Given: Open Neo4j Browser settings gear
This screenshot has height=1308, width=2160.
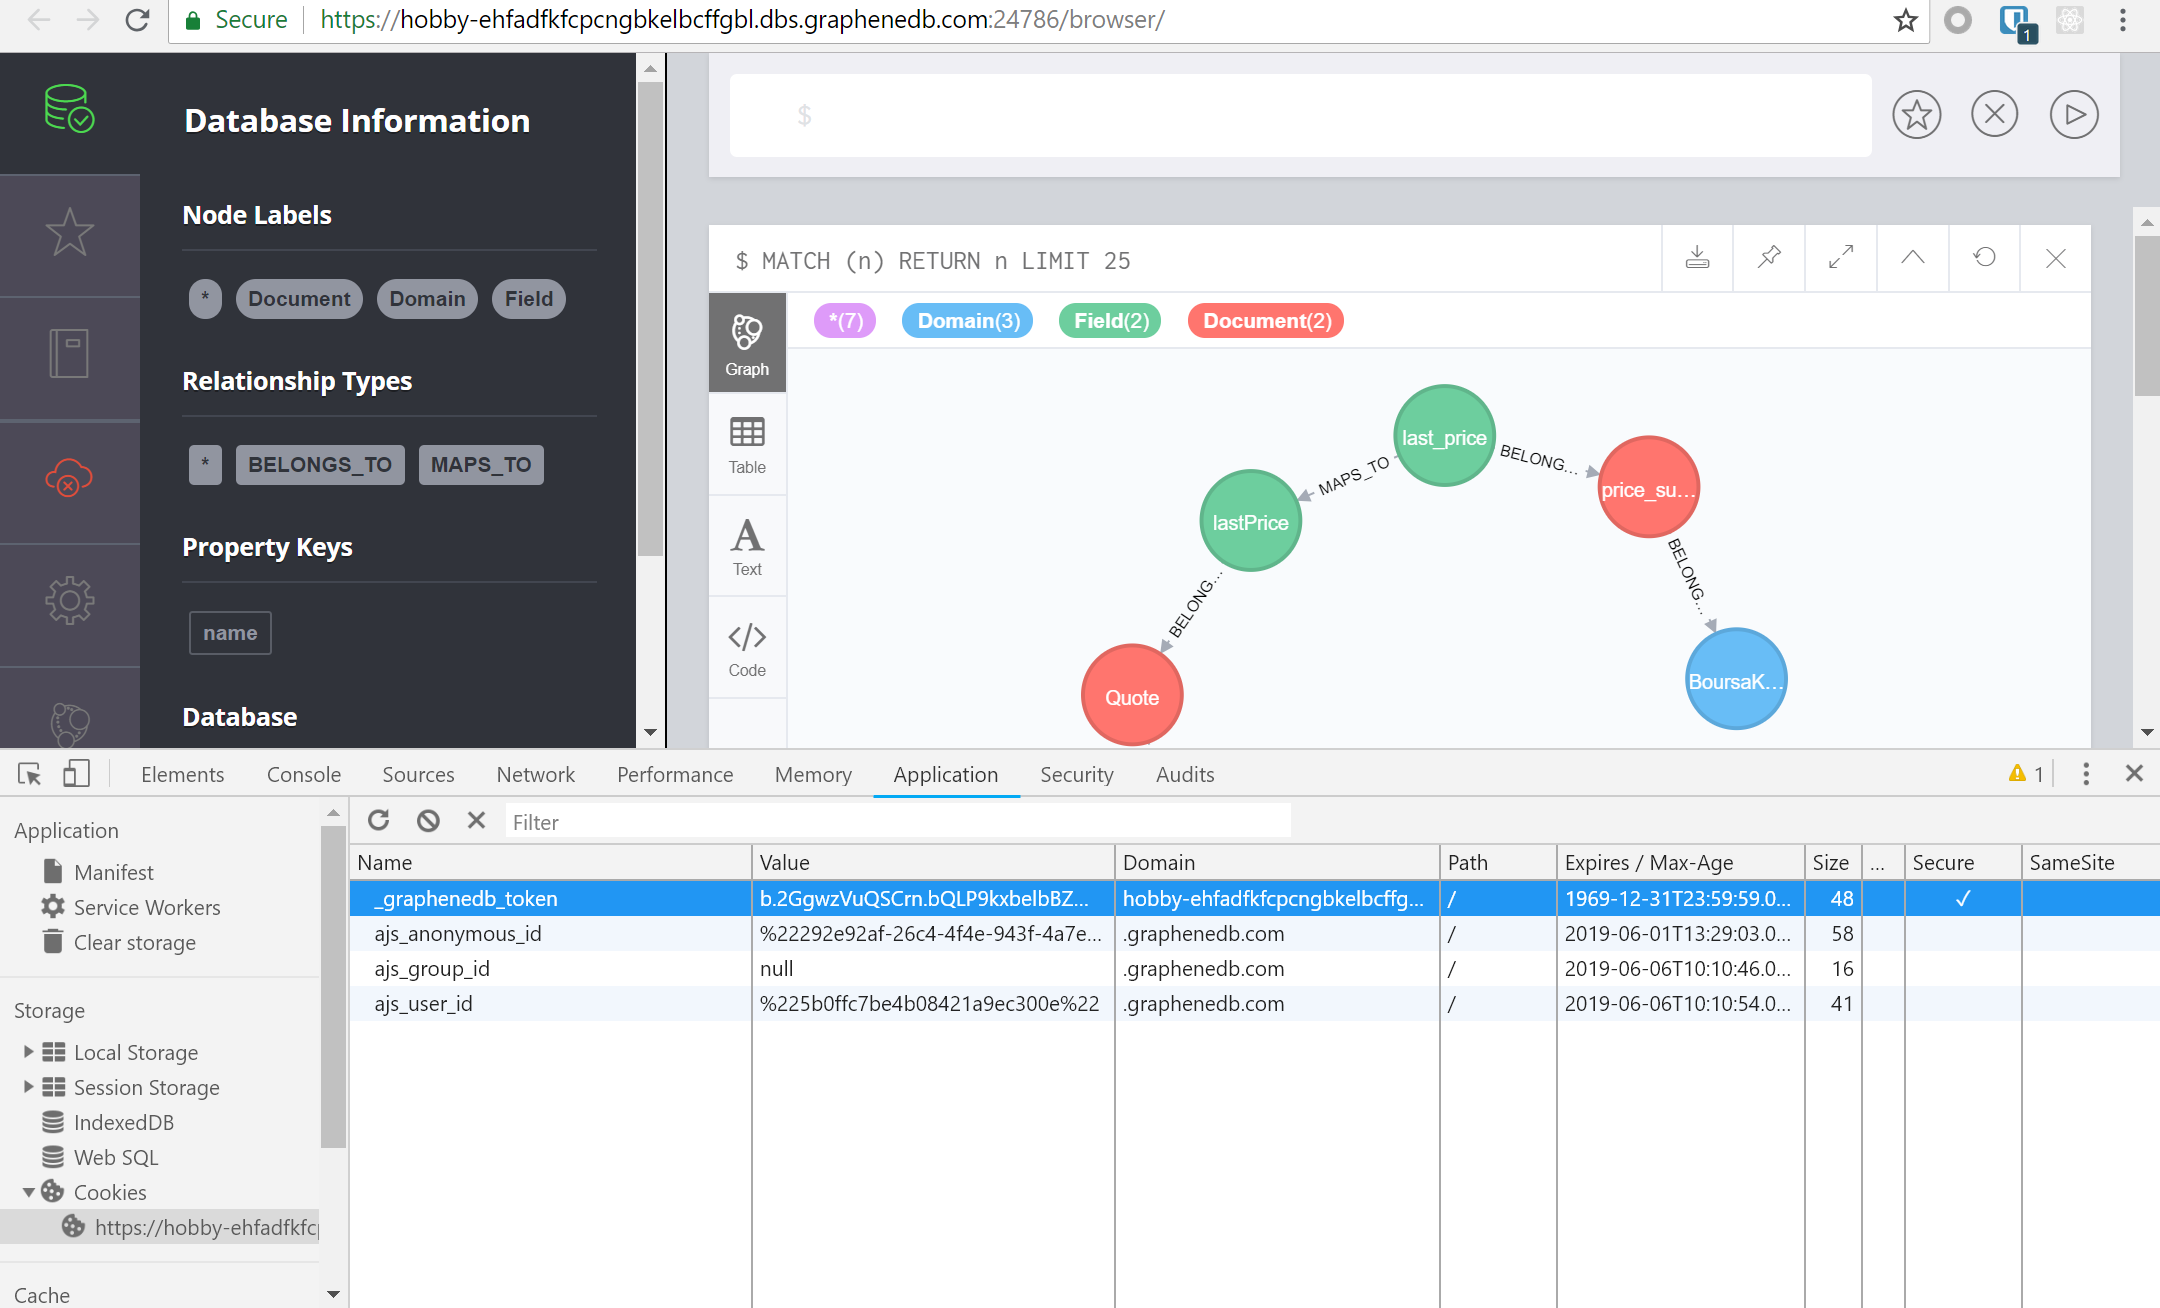Looking at the screenshot, I should click(70, 600).
